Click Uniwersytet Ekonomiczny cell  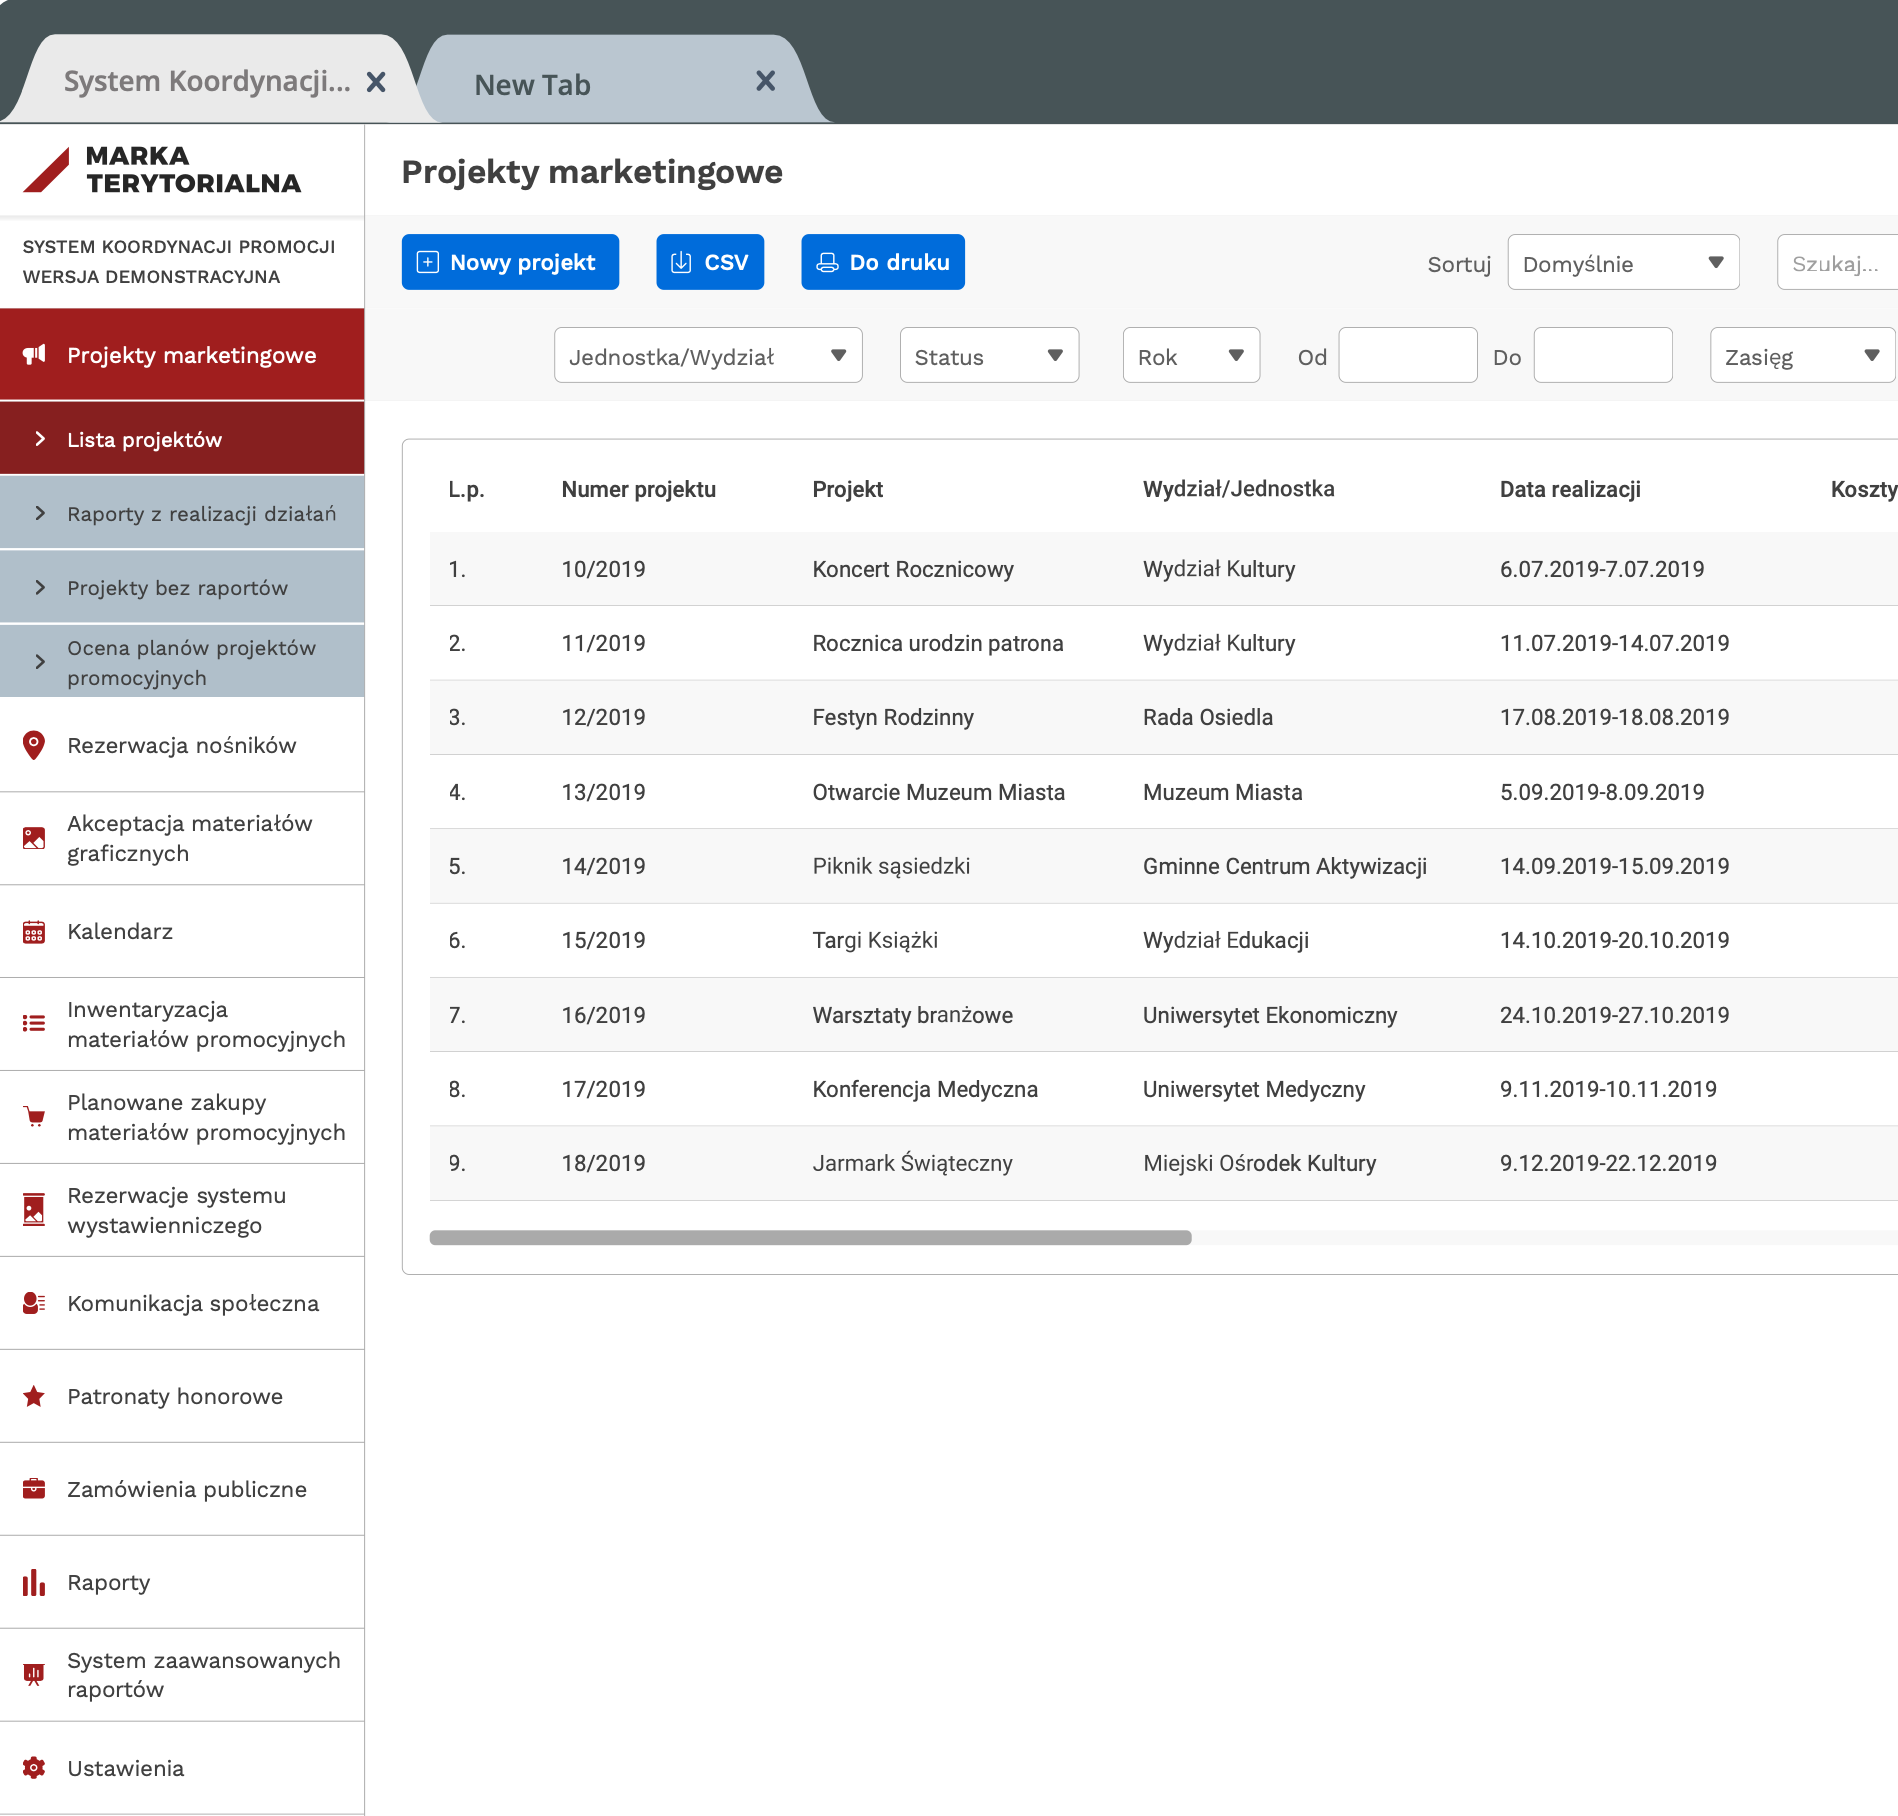coord(1270,1015)
